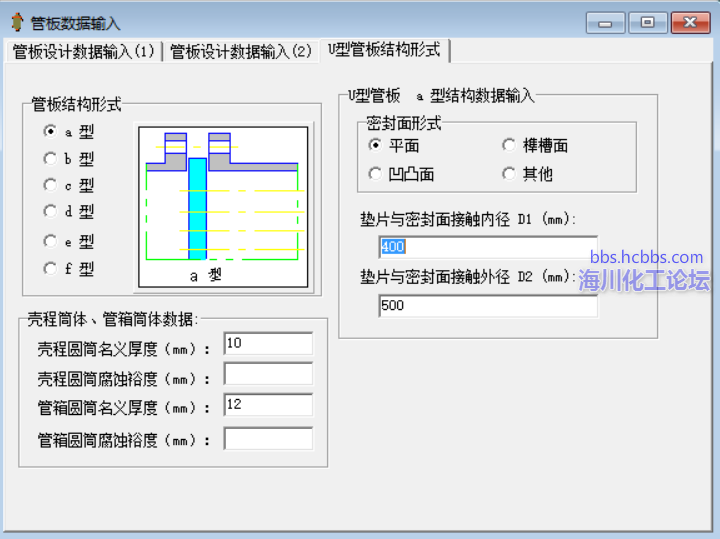
Task: Click the 垫片与密封面接触外径 D2 label
Action: [x=468, y=277]
